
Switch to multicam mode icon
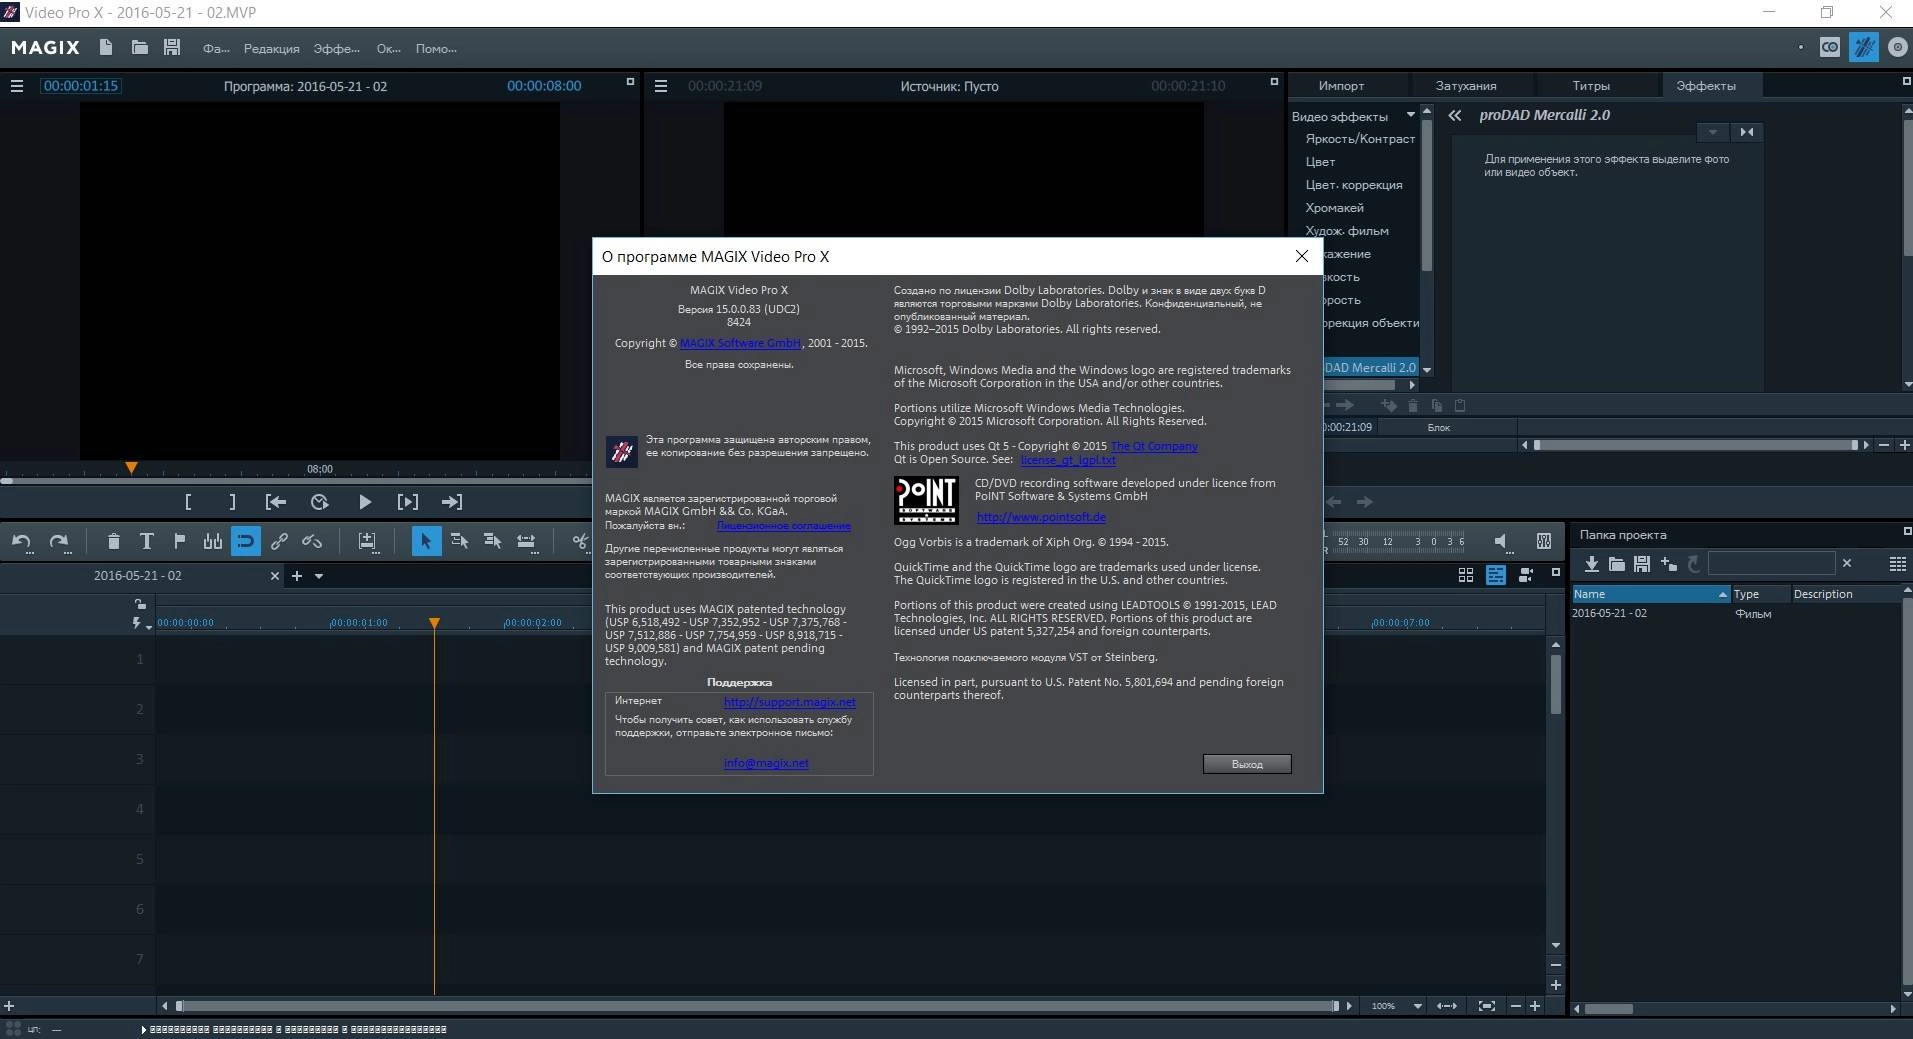click(1526, 575)
